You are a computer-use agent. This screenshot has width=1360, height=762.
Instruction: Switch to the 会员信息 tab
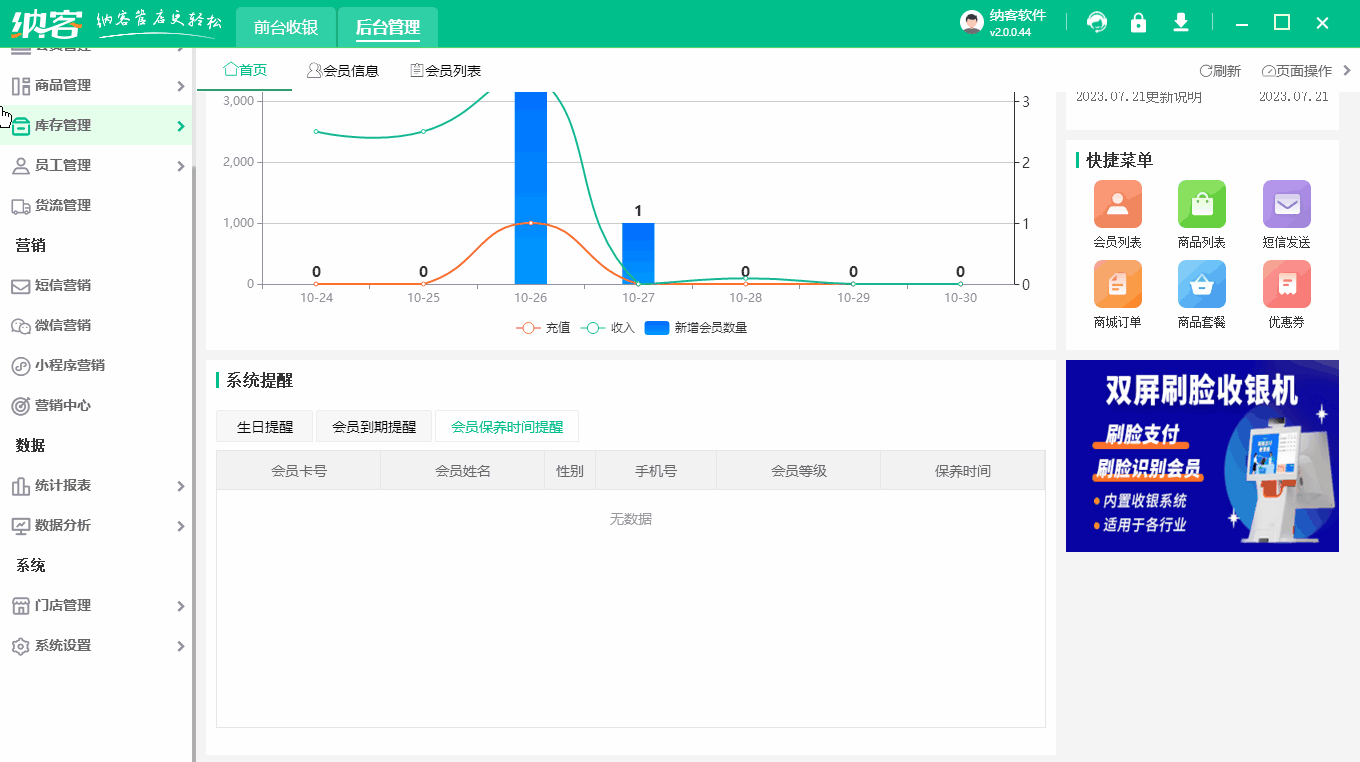click(344, 70)
